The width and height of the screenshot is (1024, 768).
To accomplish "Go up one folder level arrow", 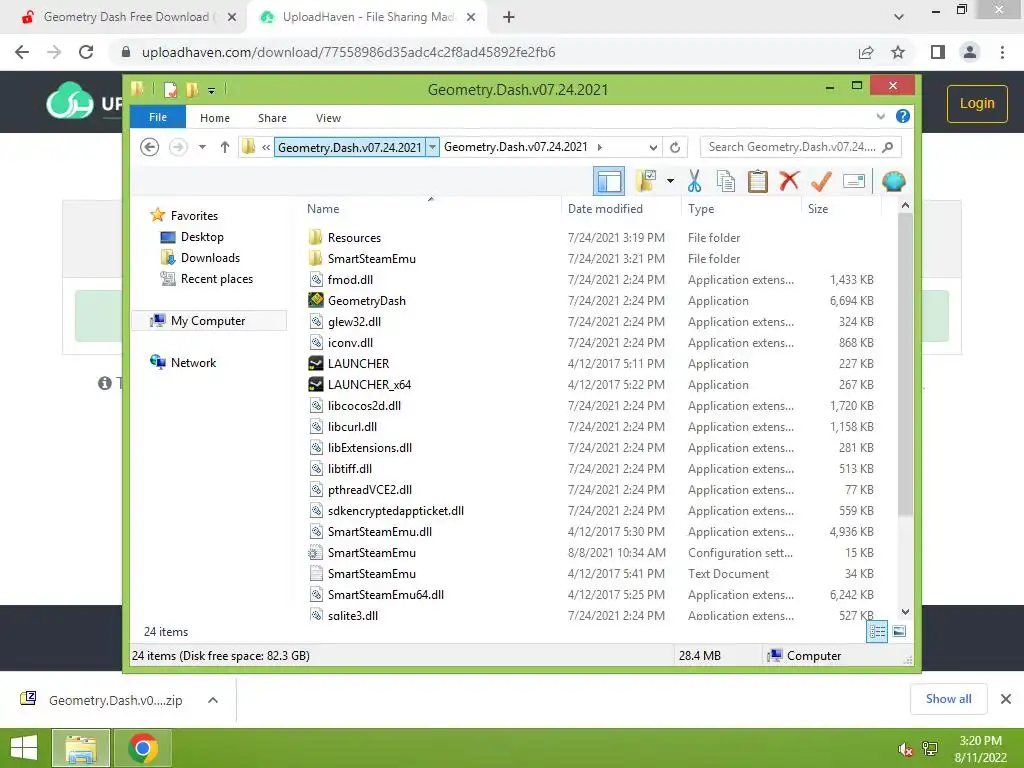I will click(225, 147).
